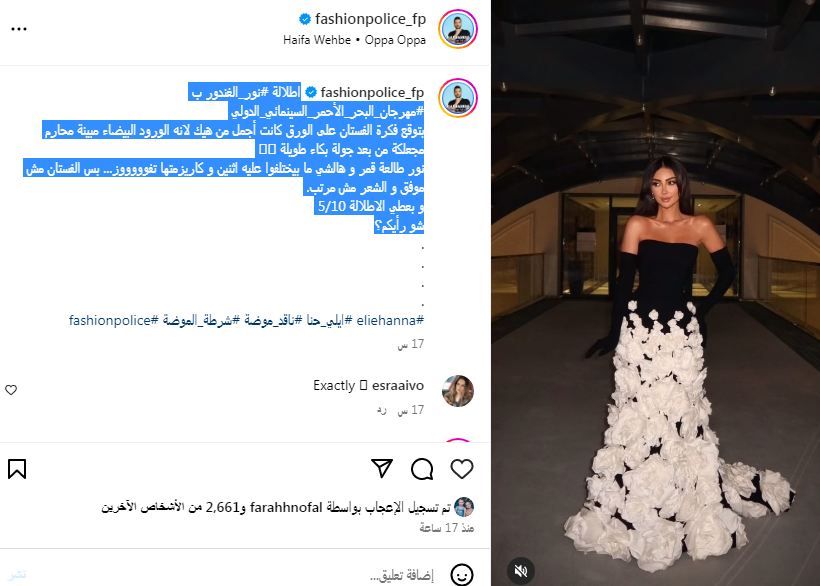Like the post with the heart icon
820x586 pixels.
point(462,469)
